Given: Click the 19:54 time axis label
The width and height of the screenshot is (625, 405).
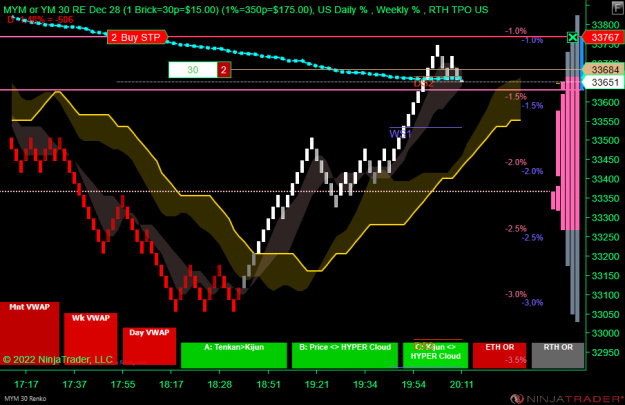Looking at the screenshot, I should tap(413, 385).
